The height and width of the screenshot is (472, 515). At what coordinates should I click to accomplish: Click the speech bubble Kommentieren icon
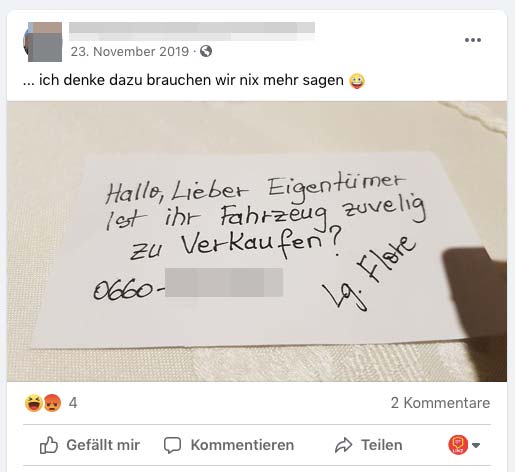[172, 445]
